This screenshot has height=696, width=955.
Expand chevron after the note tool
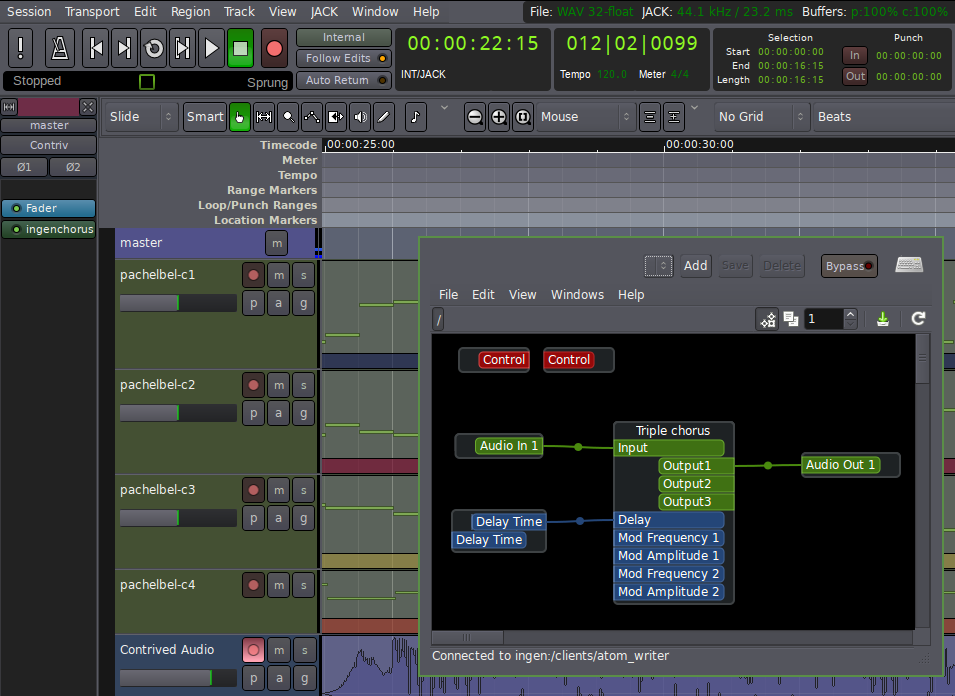coord(445,108)
